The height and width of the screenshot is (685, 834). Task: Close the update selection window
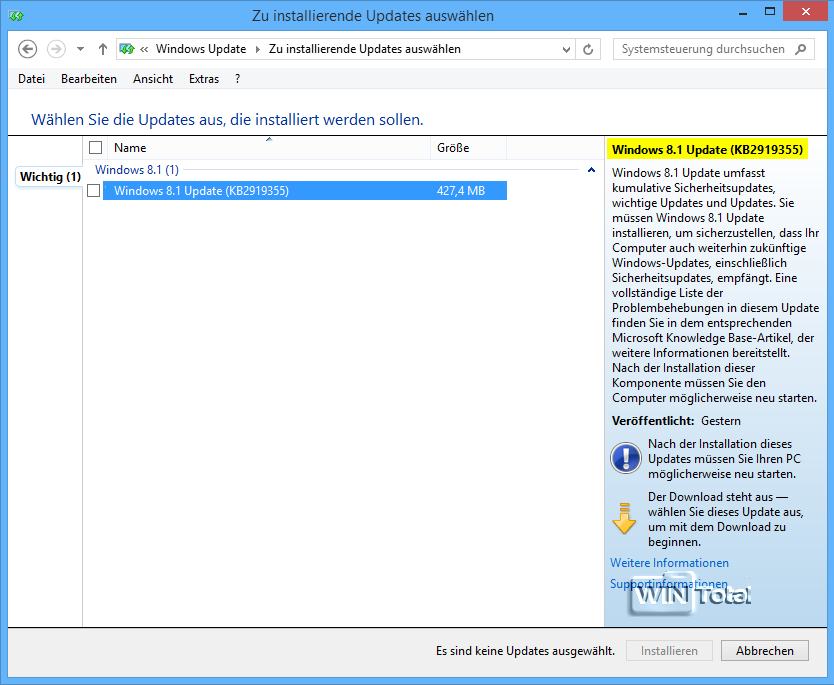click(x=806, y=11)
